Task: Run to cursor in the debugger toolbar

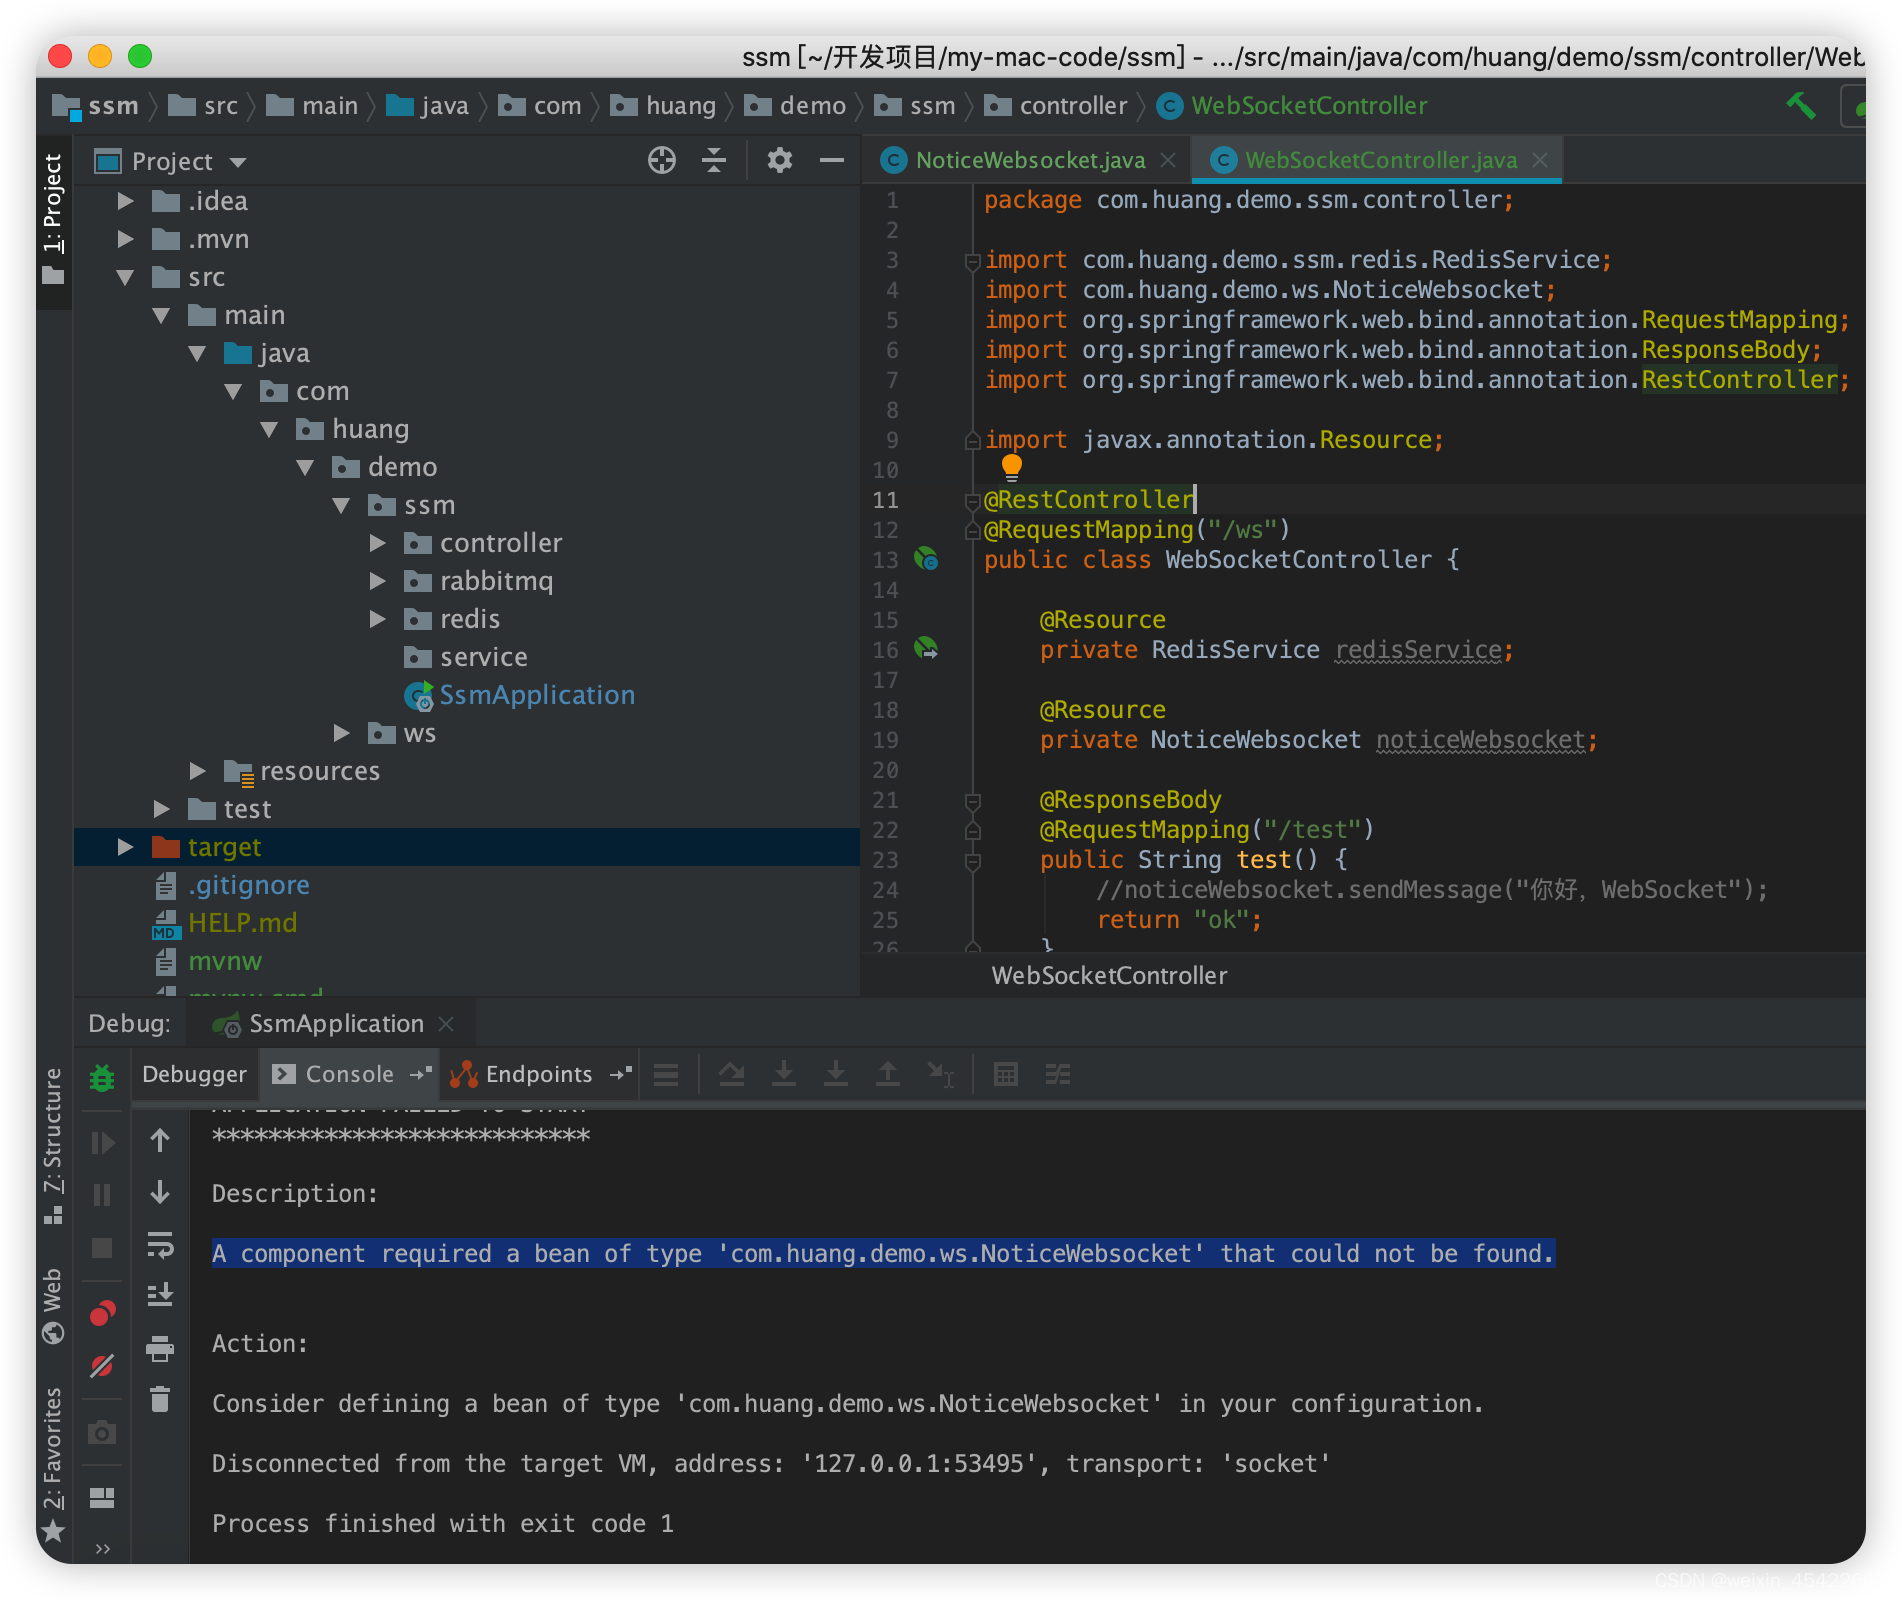Action: [x=940, y=1074]
